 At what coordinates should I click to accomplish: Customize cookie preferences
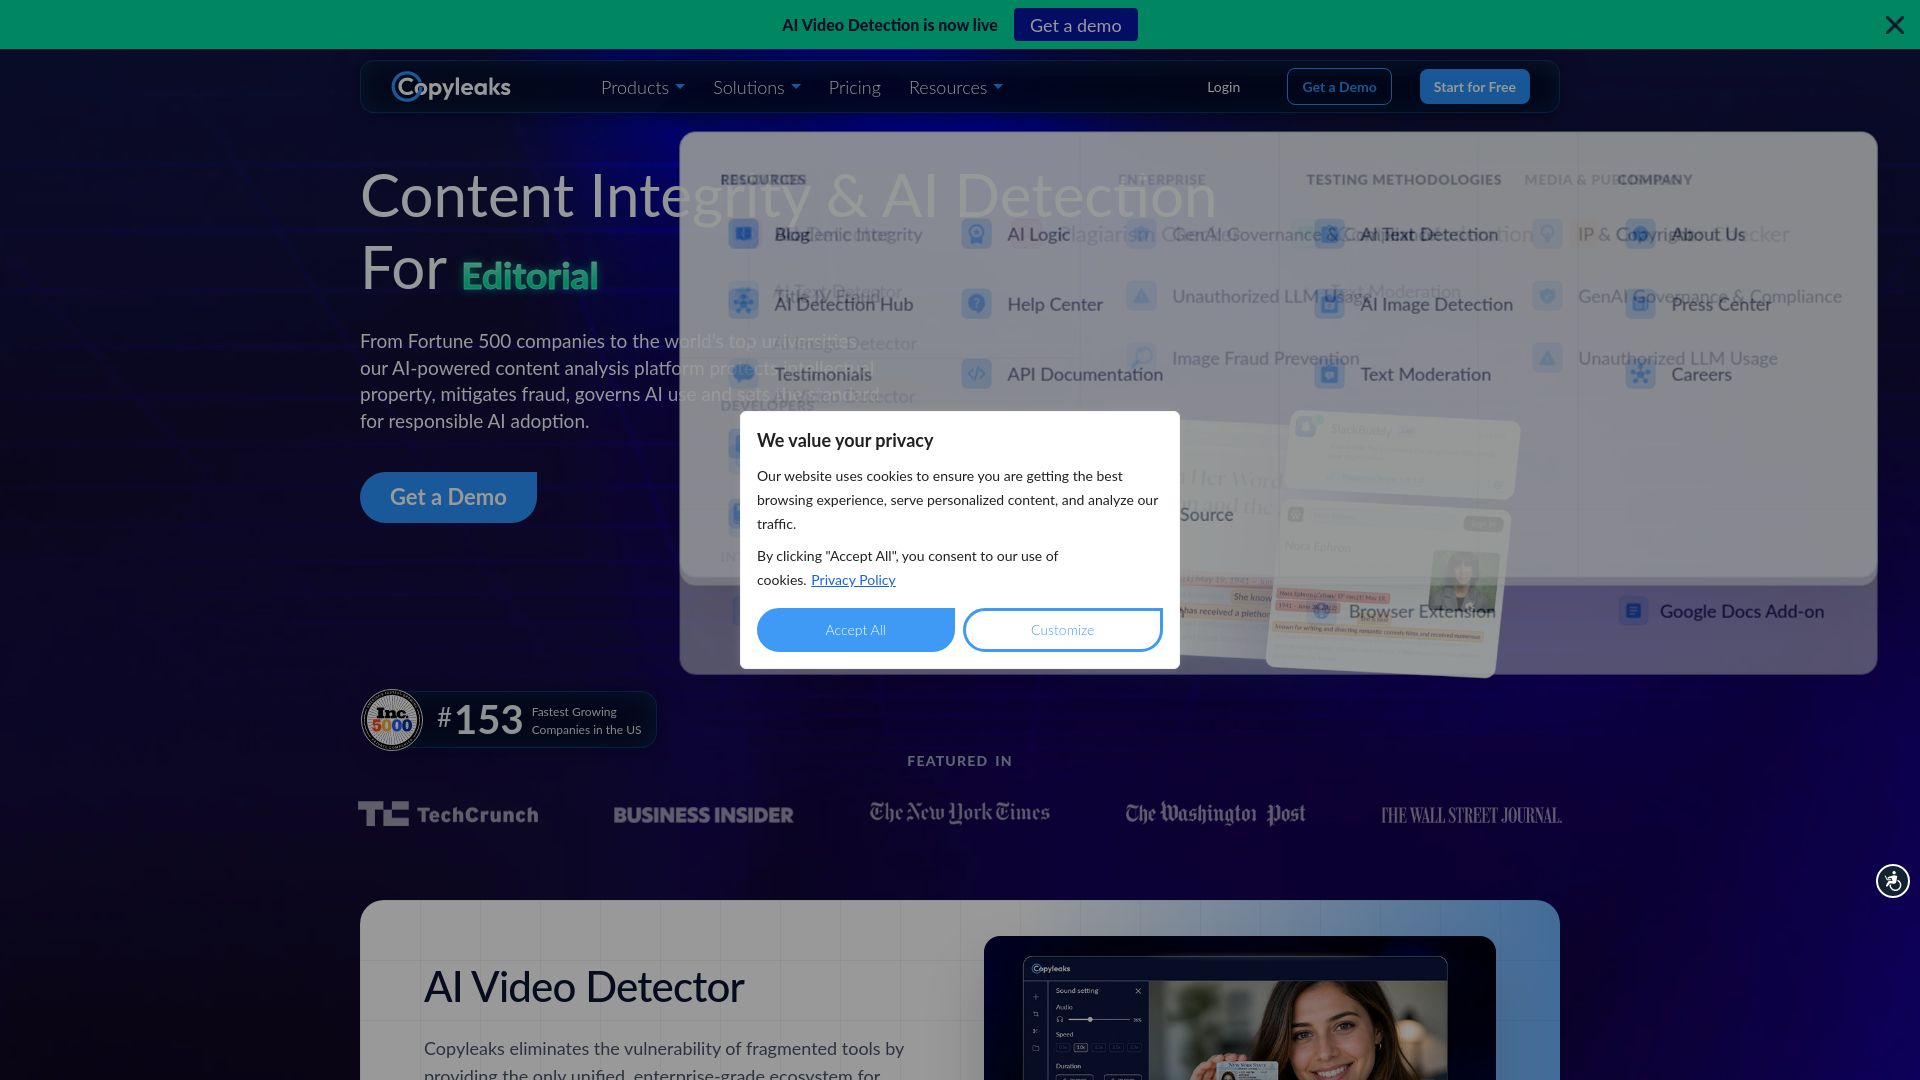1062,630
